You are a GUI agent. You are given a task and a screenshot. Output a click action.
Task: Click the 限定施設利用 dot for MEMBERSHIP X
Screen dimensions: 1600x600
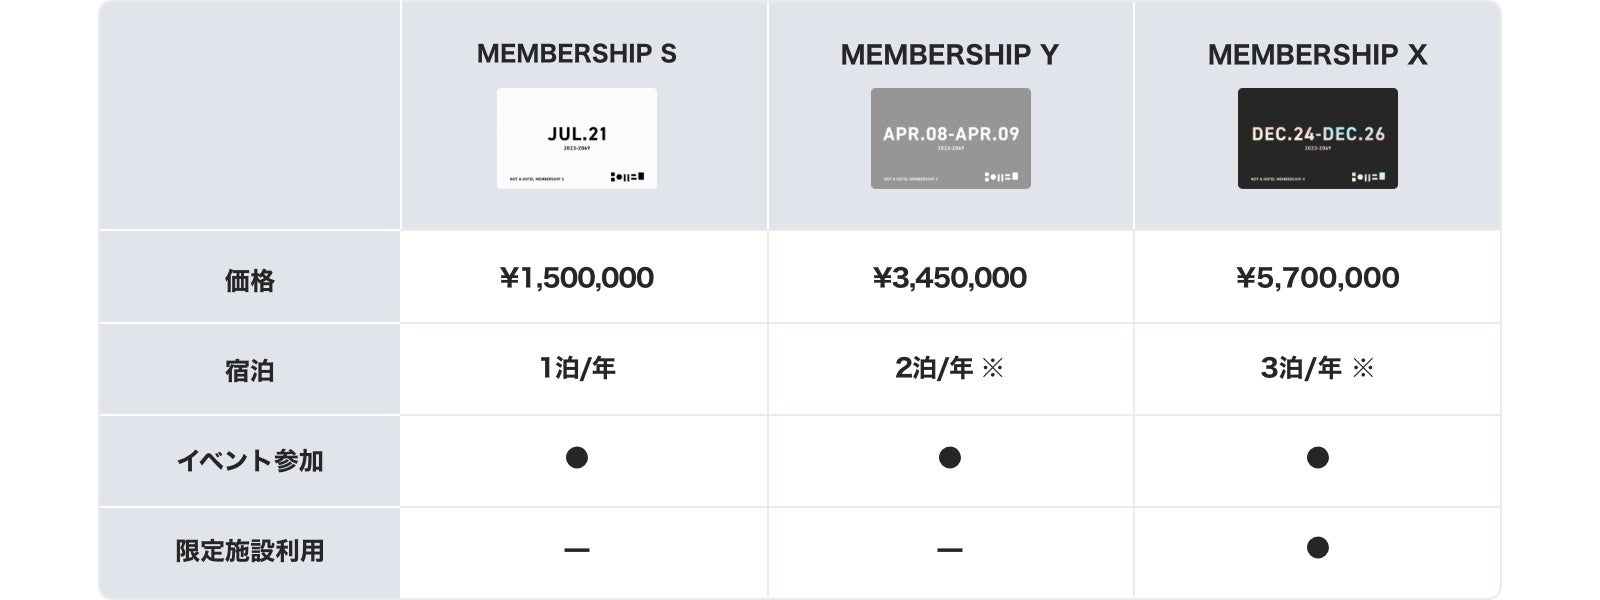[x=1318, y=547]
